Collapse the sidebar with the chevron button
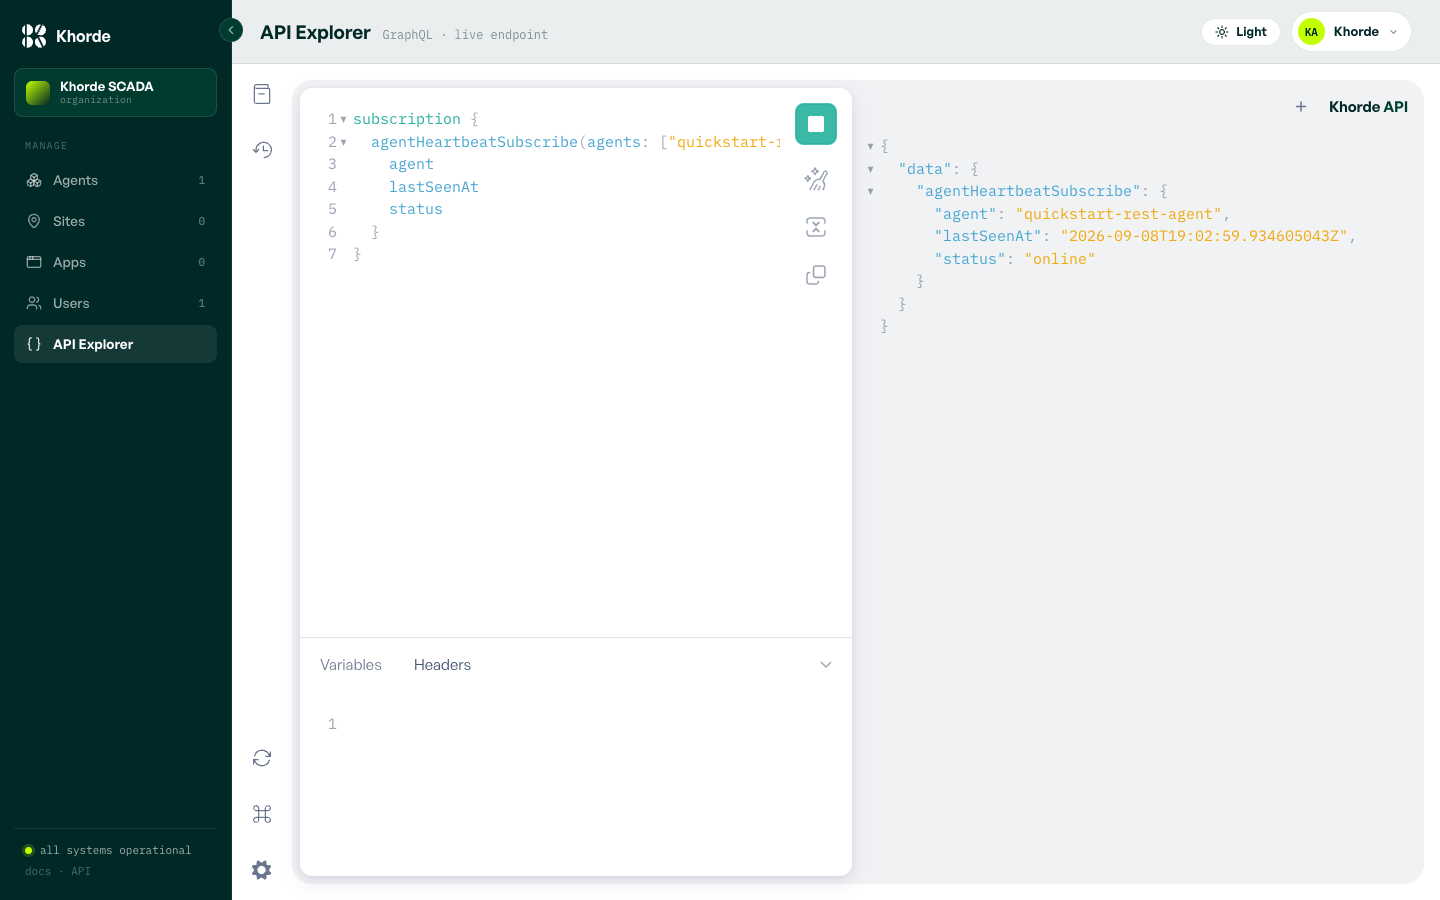 click(231, 30)
